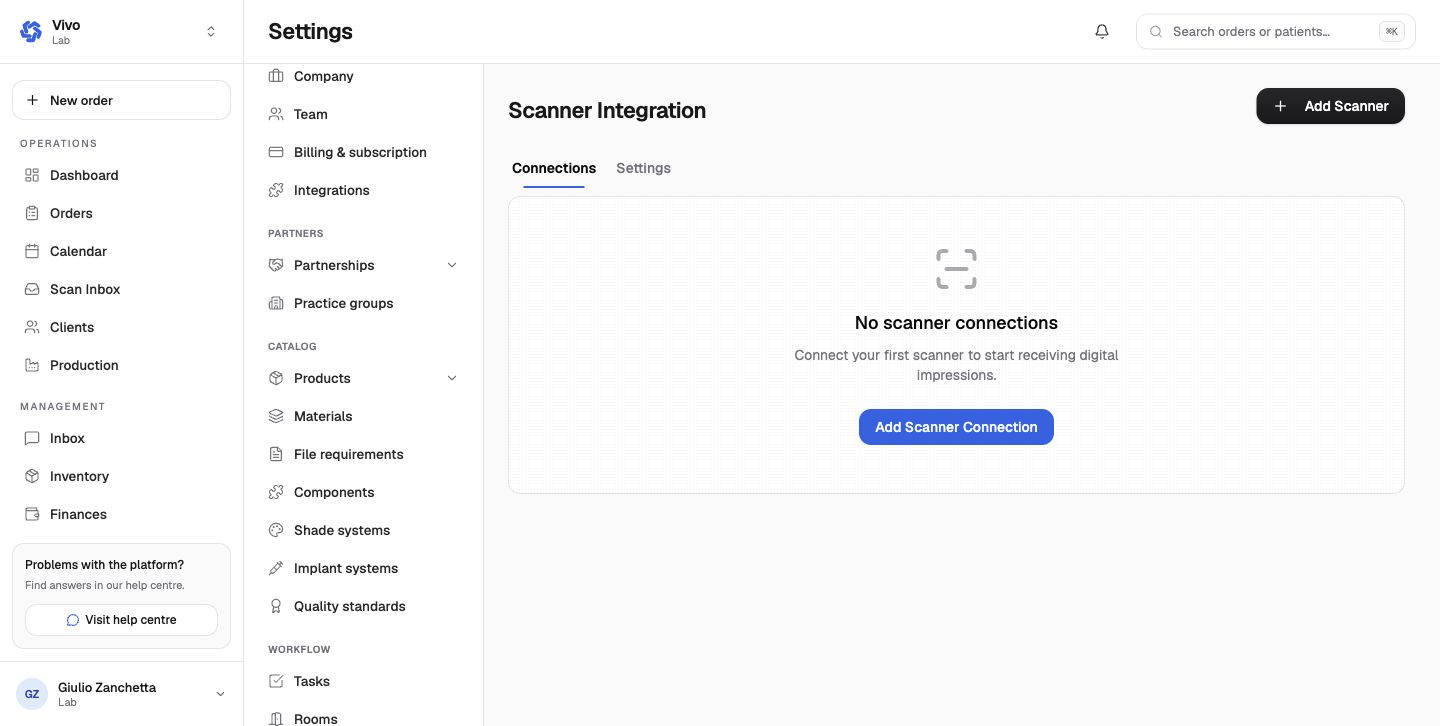
Task: Open Calendar via its icon
Action: coord(32,251)
